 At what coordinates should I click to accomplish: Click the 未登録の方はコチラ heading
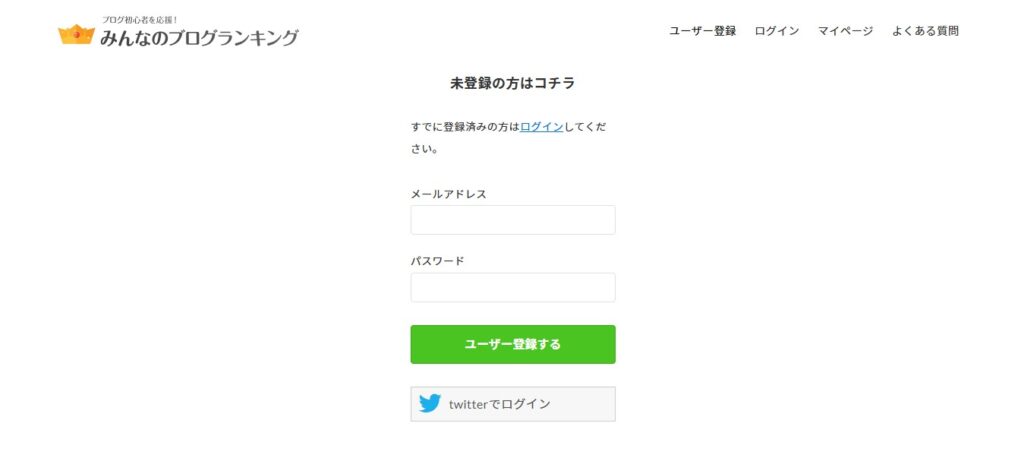[x=512, y=83]
